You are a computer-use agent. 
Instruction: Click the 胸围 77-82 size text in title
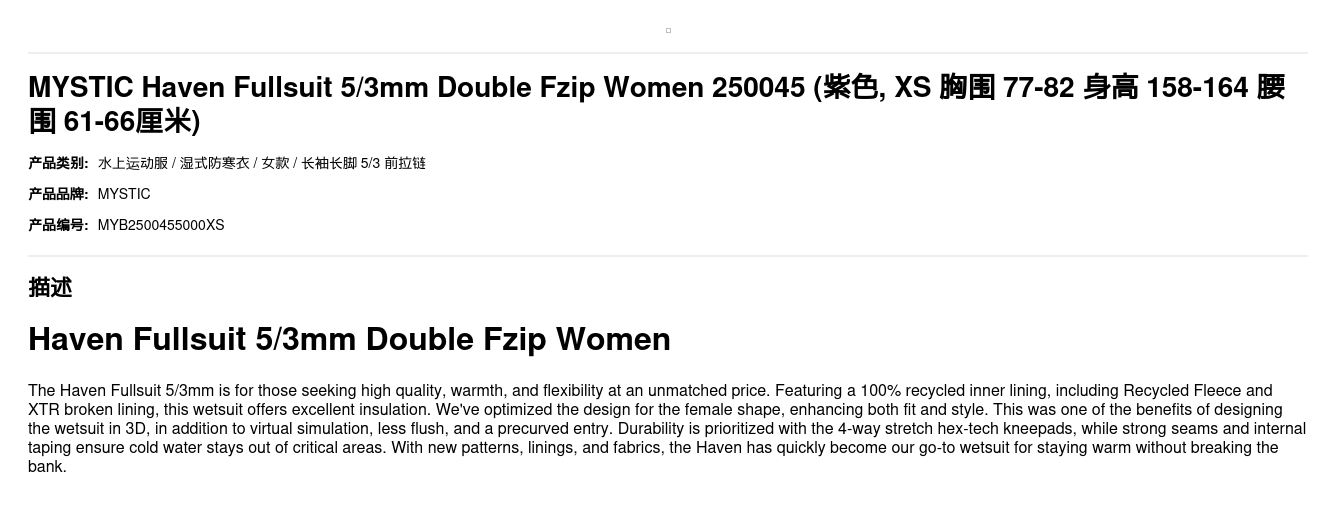[x=1006, y=88]
